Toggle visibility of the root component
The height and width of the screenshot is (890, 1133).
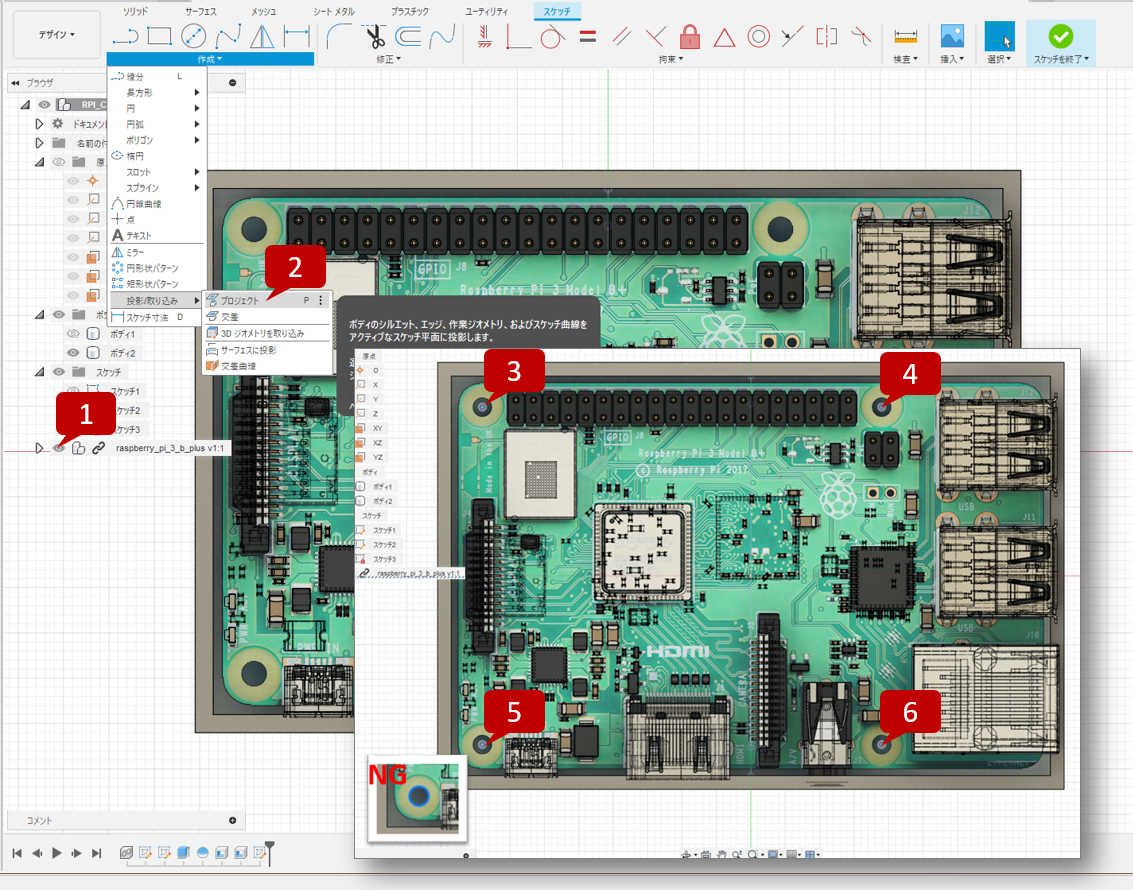(44, 105)
